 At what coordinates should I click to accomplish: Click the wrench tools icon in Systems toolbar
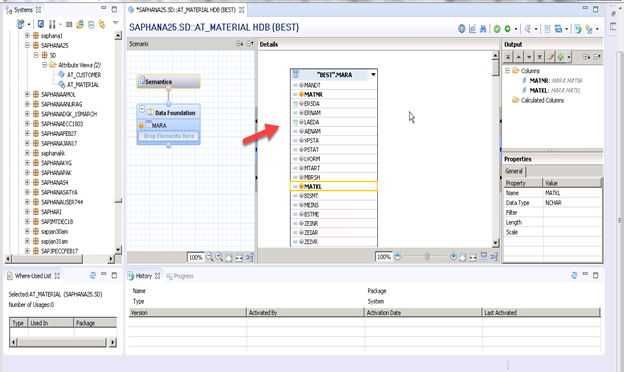pos(52,24)
